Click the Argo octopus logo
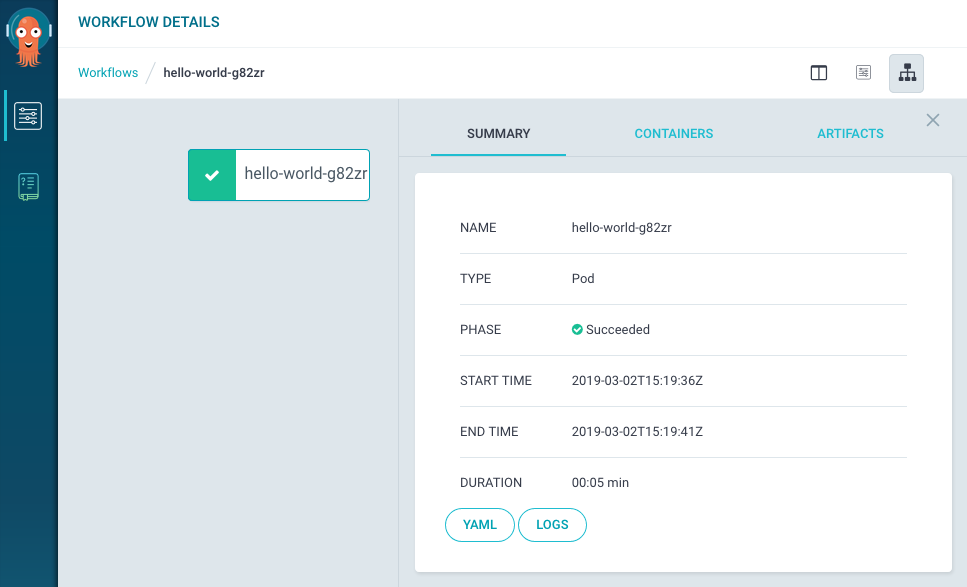Image resolution: width=967 pixels, height=587 pixels. pyautogui.click(x=28, y=37)
